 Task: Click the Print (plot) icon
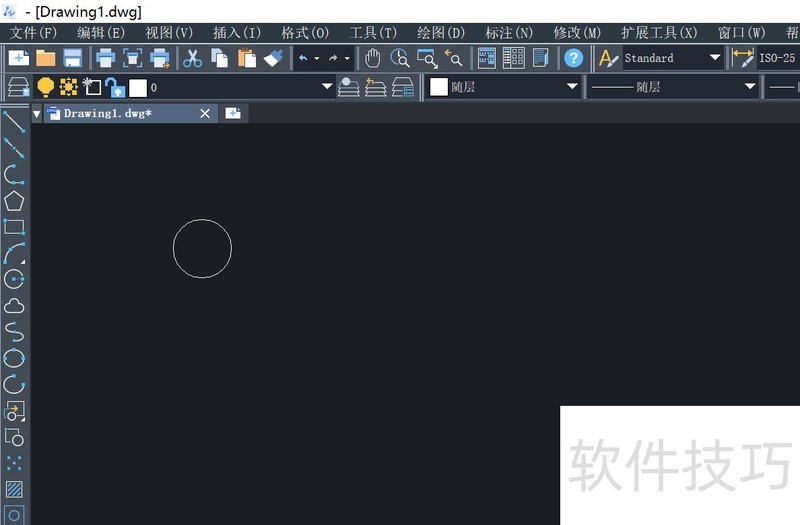tap(106, 58)
